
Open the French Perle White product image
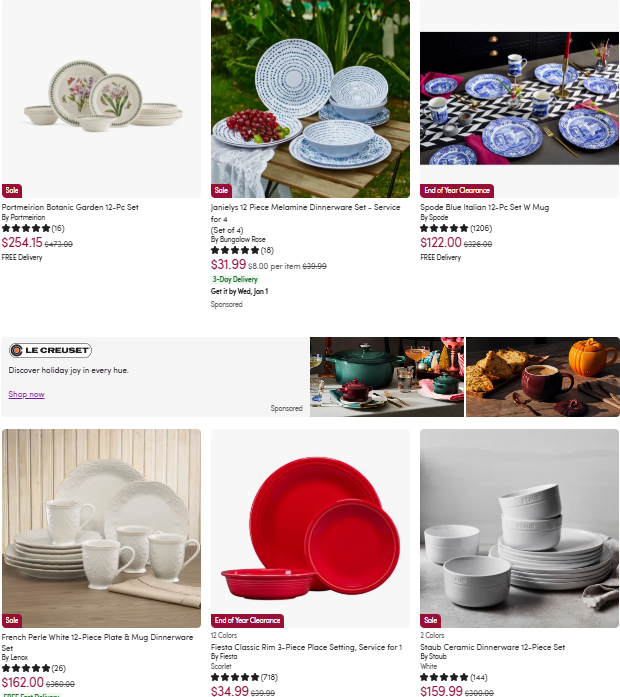pos(101,528)
